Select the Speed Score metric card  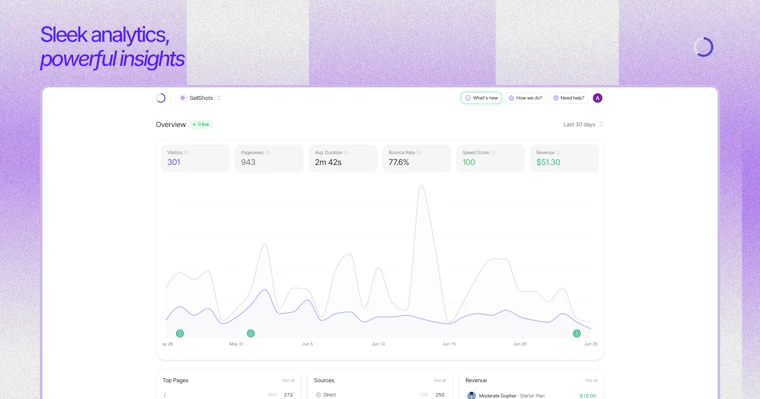click(x=491, y=158)
